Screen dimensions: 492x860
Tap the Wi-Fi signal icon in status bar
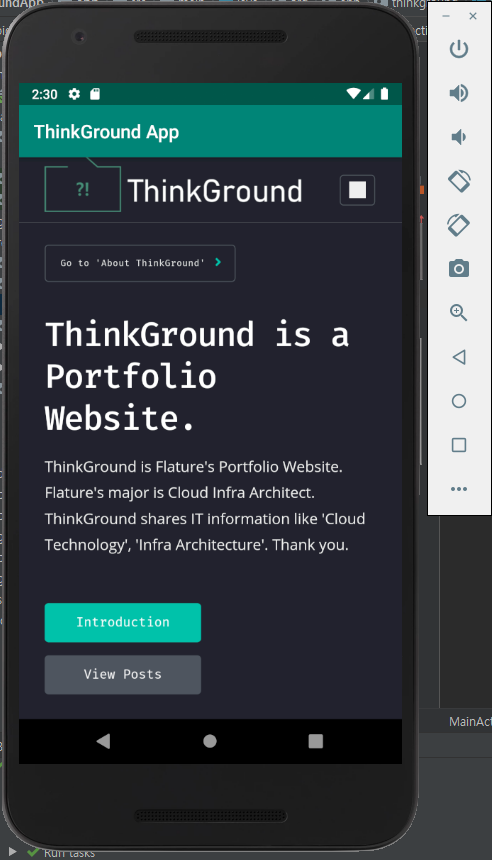coord(353,94)
